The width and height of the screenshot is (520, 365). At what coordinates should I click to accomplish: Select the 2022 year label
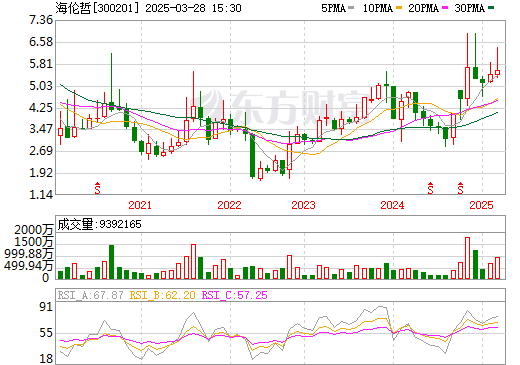tap(229, 205)
